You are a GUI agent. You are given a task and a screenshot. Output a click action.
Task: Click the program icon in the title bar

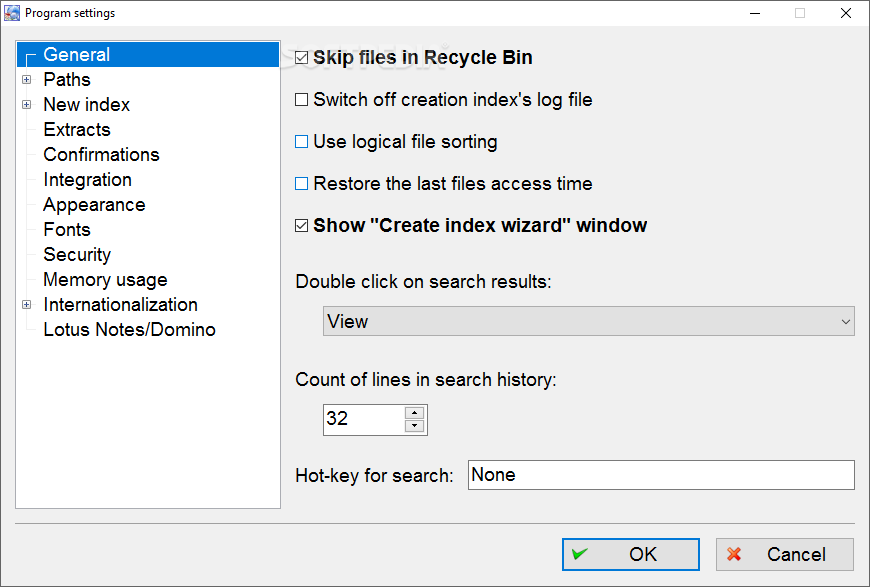coord(12,13)
